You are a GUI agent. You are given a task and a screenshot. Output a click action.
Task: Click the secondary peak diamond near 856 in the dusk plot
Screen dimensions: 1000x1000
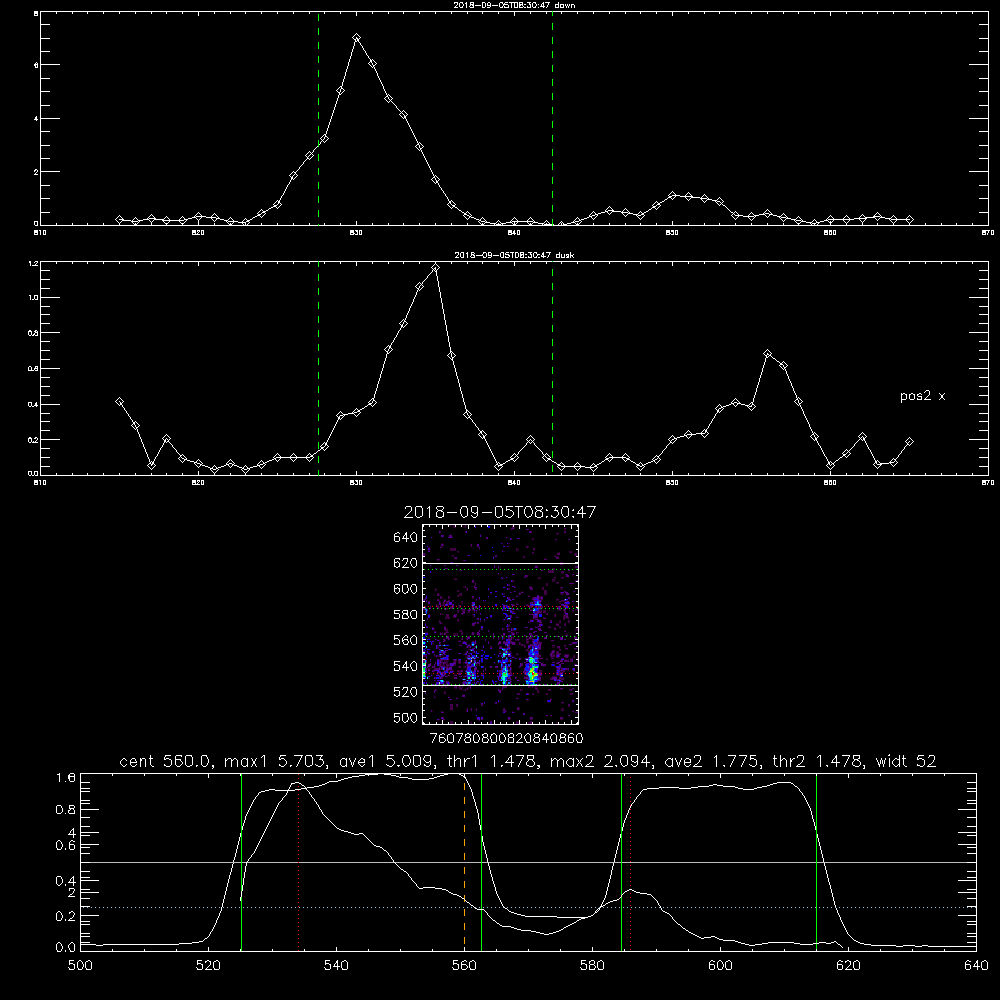click(x=768, y=353)
